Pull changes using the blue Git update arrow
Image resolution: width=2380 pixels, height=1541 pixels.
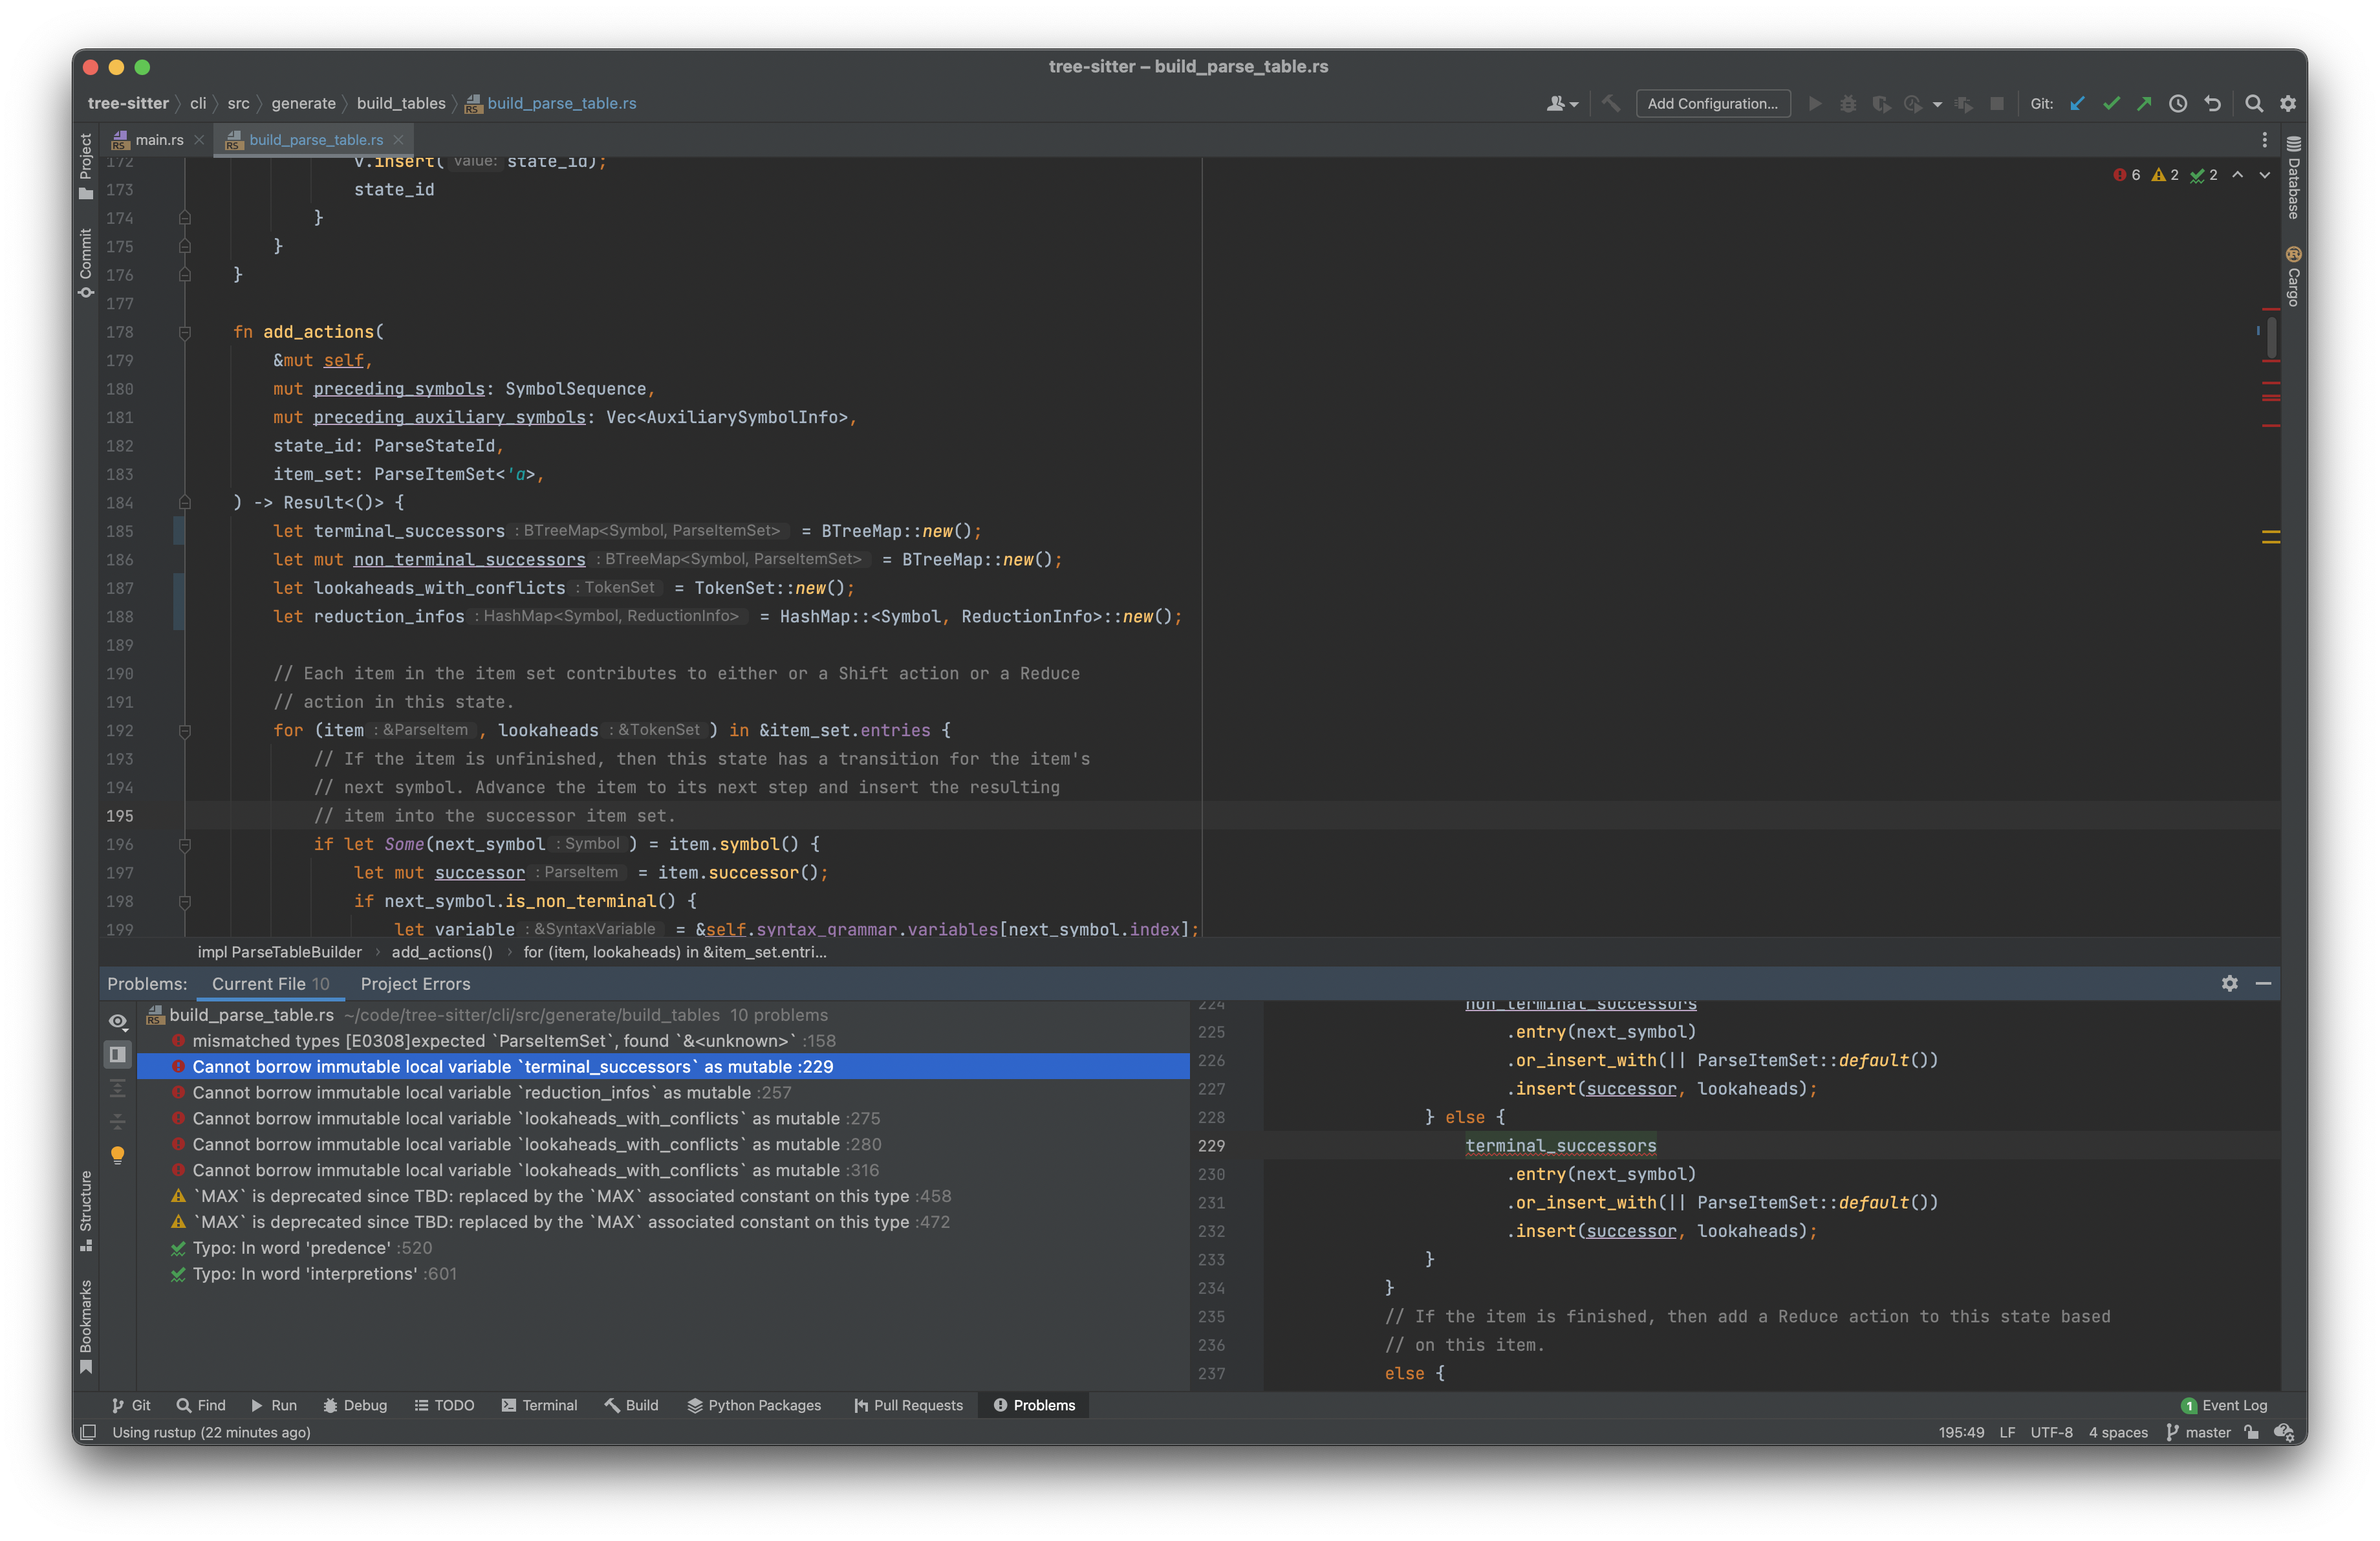[x=2077, y=103]
